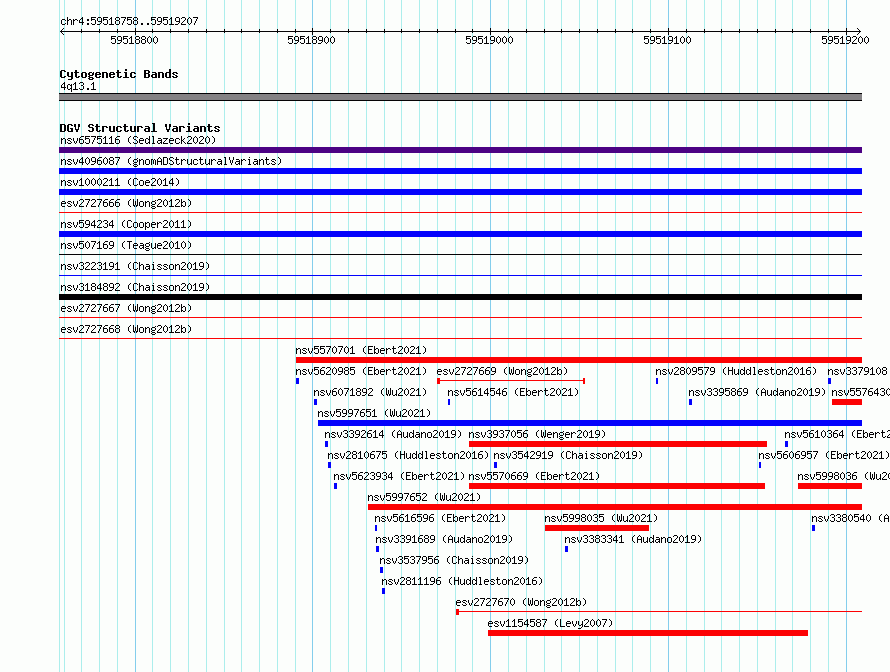Open nsv3542919 (Chaisson2019) variant

568,455
